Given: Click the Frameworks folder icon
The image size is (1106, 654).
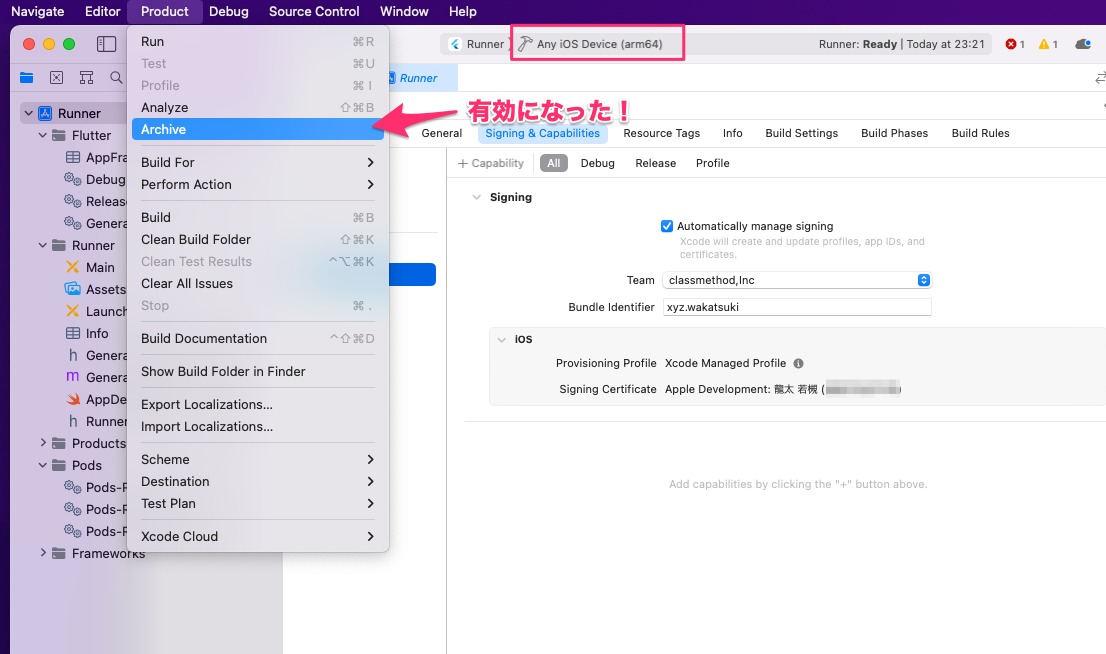Looking at the screenshot, I should pyautogui.click(x=59, y=553).
